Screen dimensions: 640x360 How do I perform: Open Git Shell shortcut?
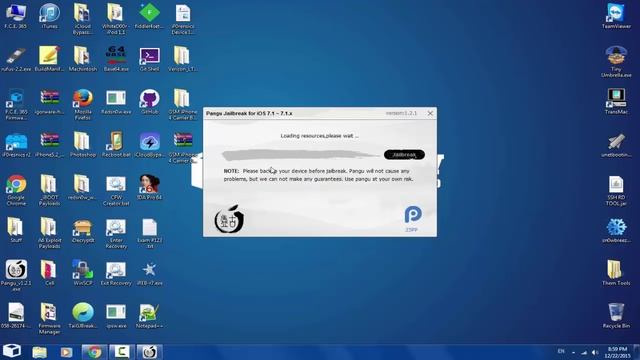coord(149,59)
